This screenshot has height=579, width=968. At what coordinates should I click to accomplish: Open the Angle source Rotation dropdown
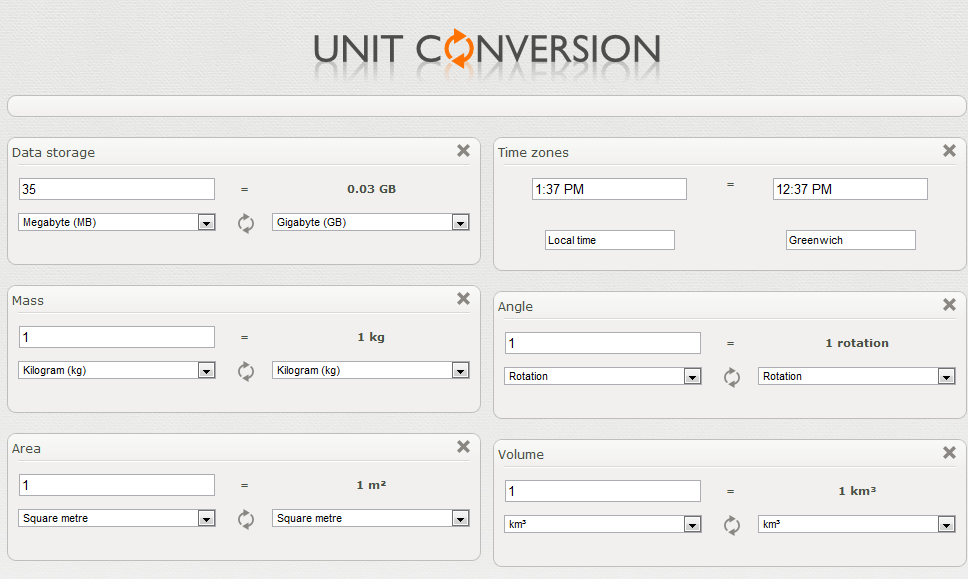(x=603, y=376)
